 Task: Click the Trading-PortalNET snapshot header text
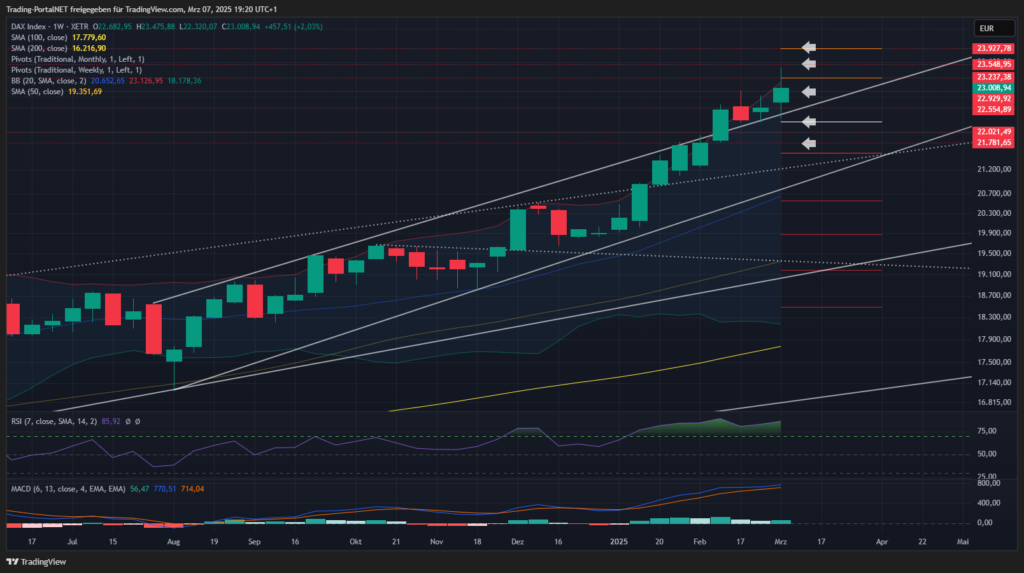point(142,9)
